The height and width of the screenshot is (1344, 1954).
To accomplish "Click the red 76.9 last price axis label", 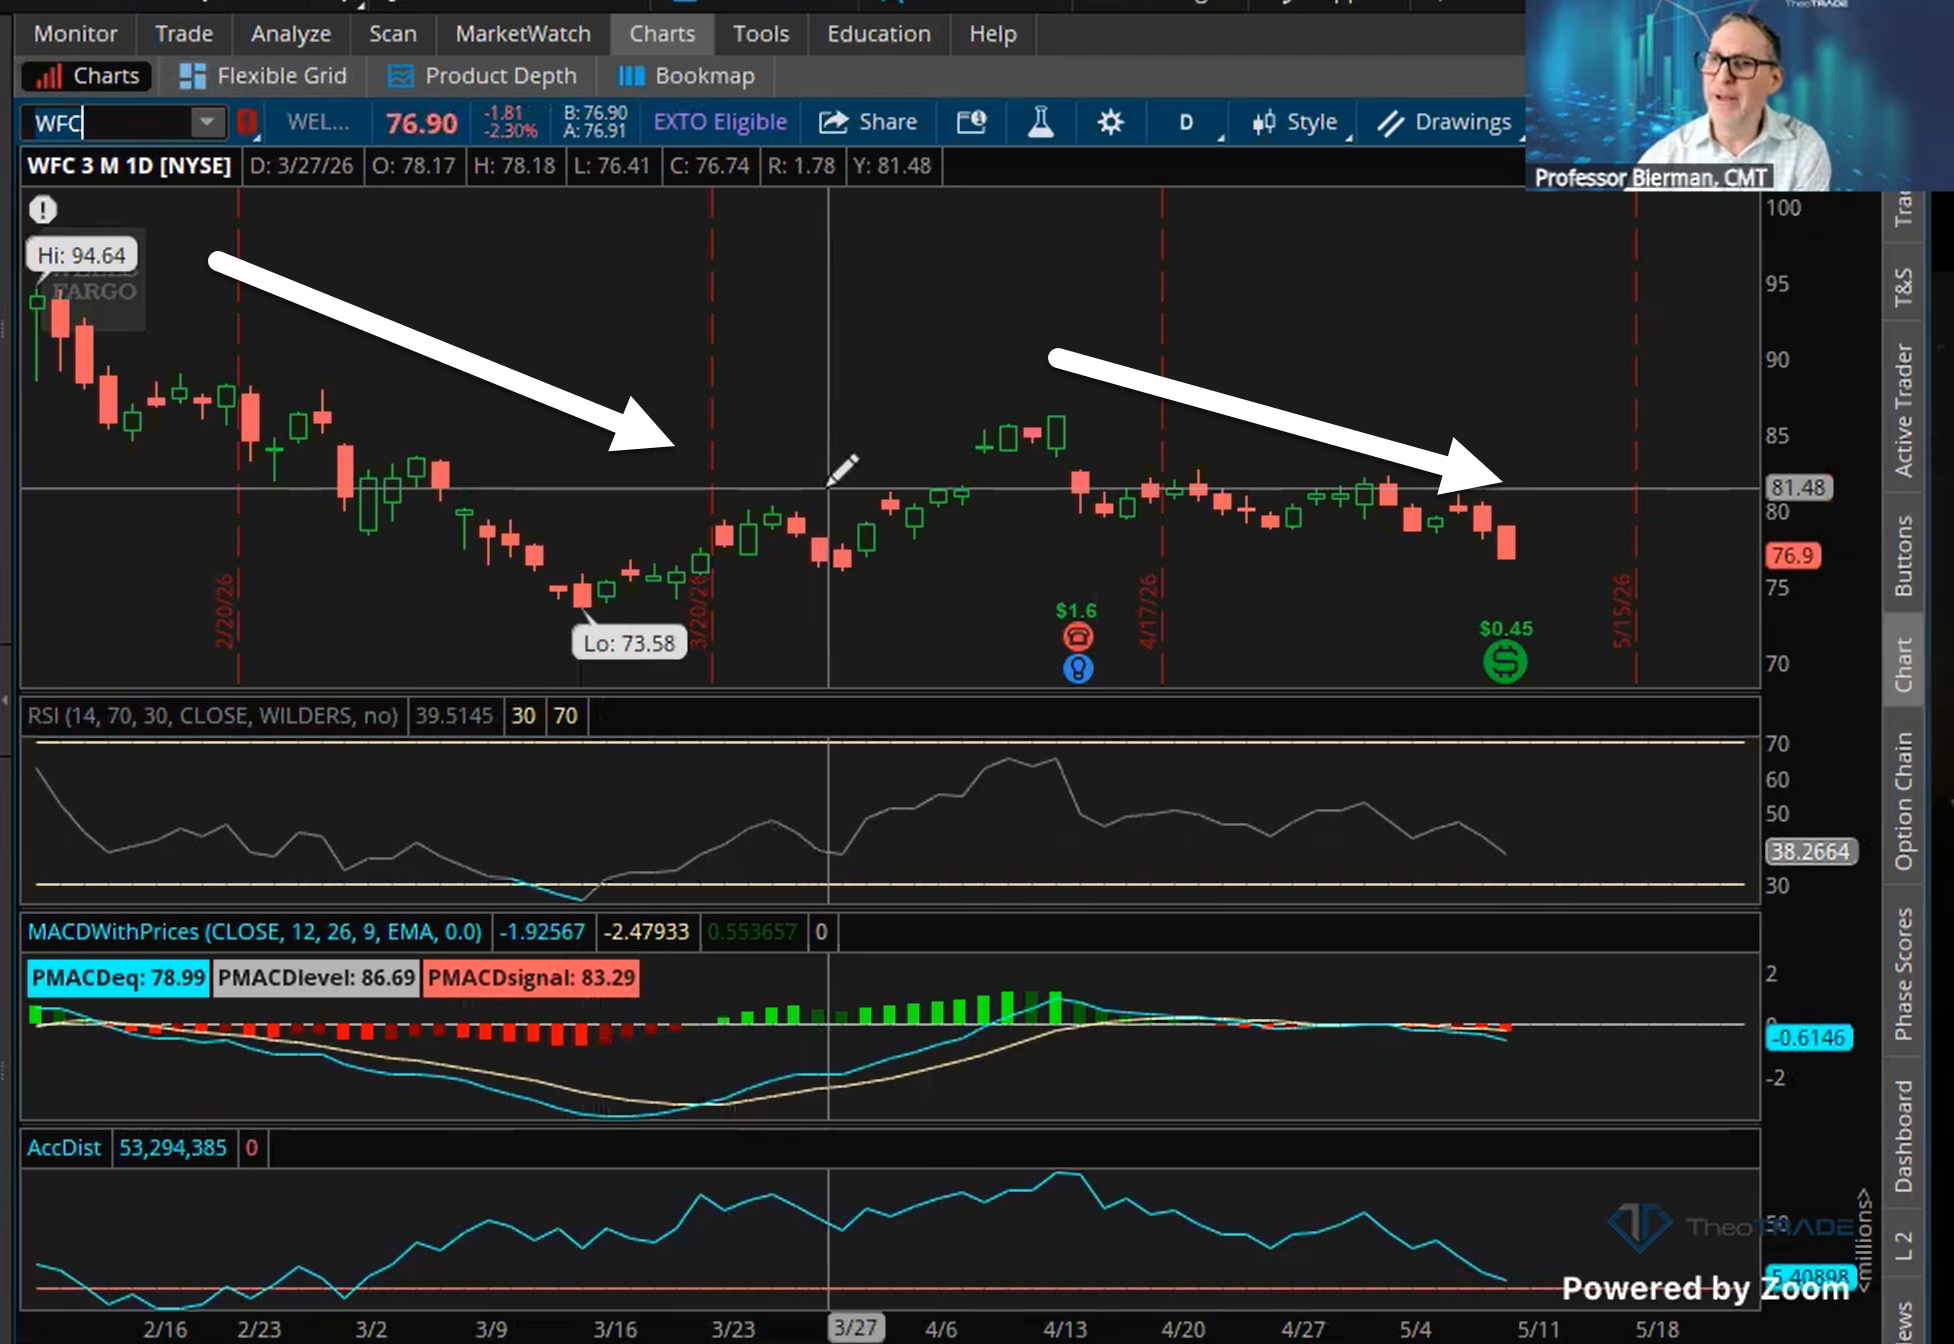I will (x=1793, y=556).
